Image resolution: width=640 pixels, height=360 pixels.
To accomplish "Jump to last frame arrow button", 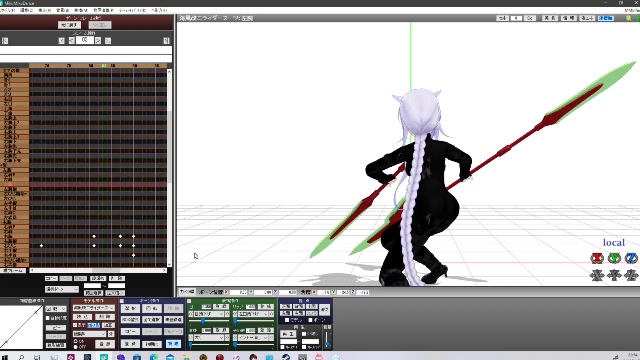I will (166, 40).
